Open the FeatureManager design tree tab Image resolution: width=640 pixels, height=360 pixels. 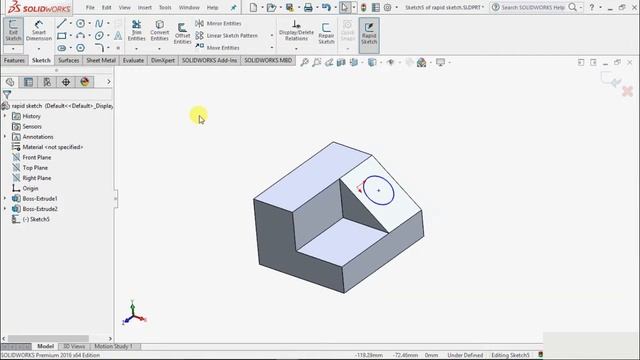(10, 82)
